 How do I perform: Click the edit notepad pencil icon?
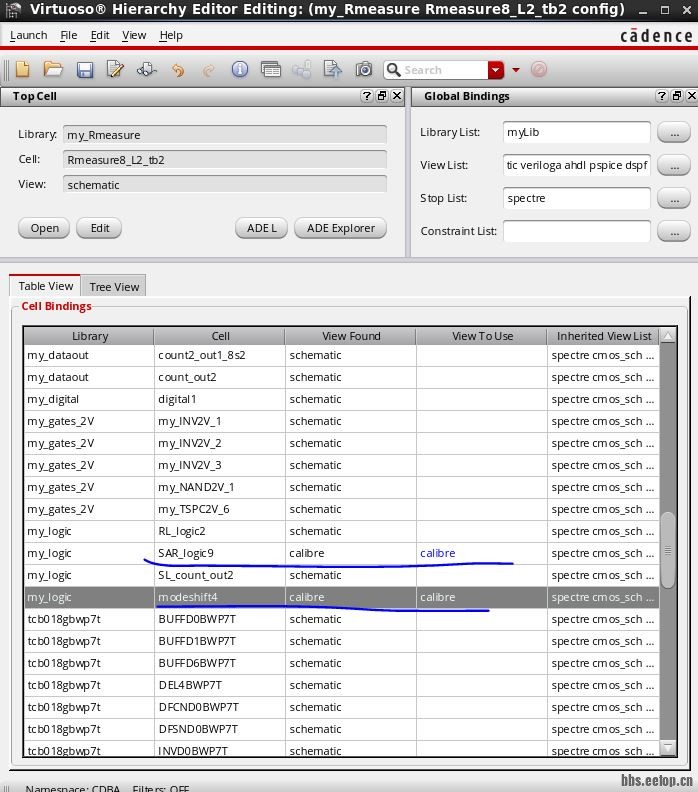point(115,69)
